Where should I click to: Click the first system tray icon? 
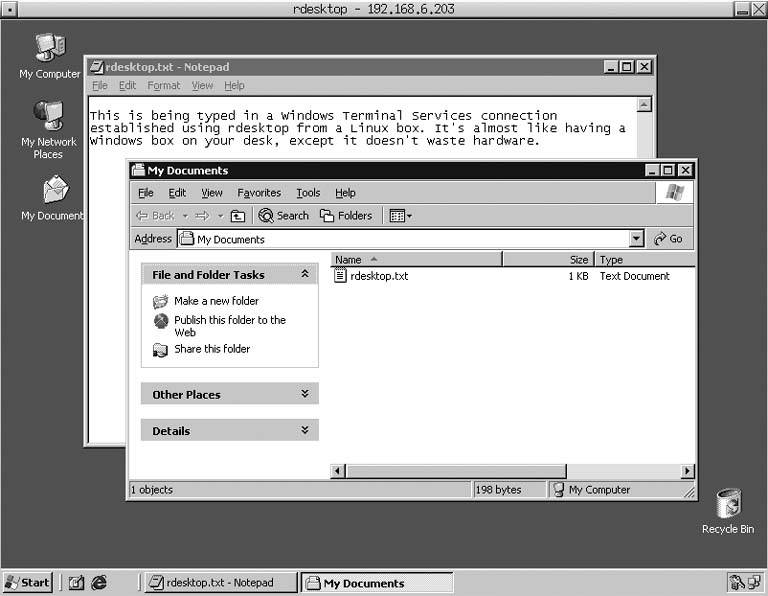(736, 582)
